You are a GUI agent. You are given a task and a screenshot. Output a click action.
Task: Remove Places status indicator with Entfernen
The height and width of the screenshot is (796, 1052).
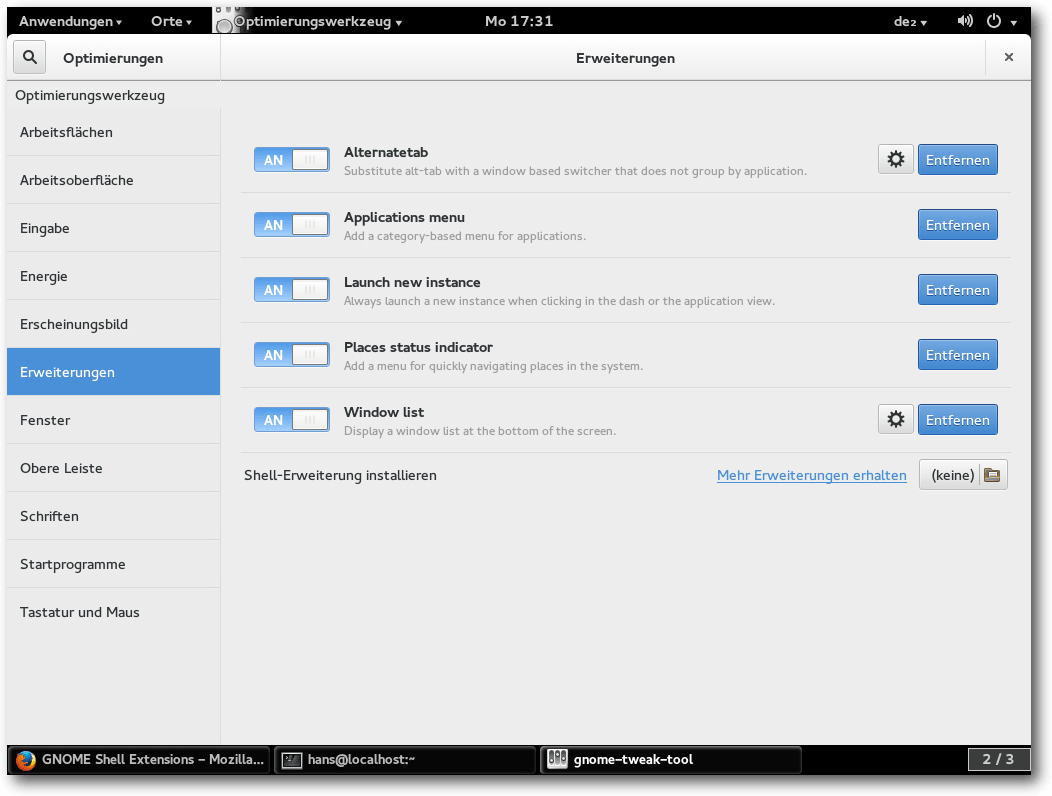tap(957, 355)
